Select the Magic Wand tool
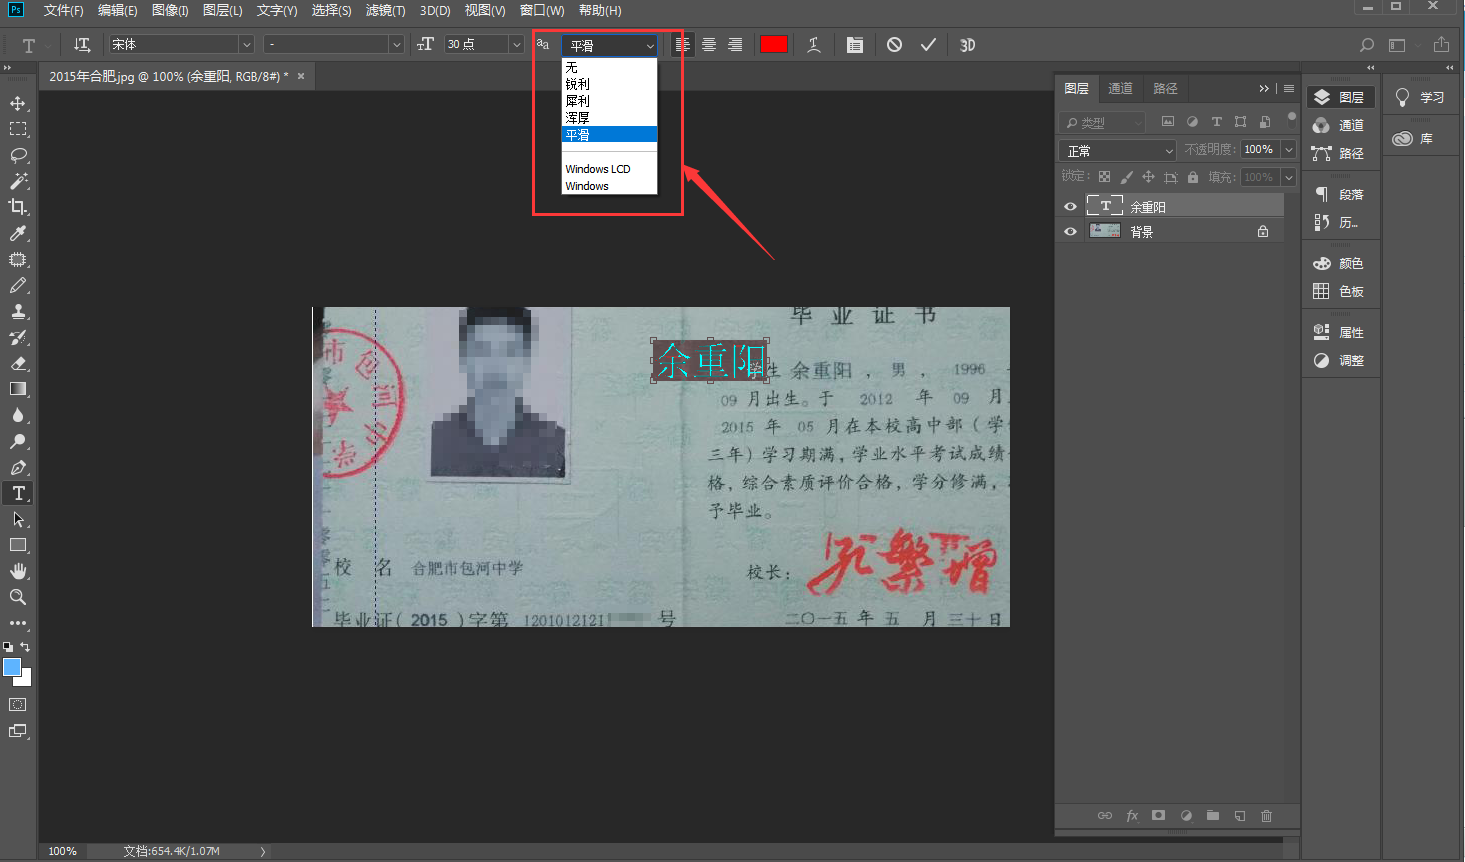 point(18,181)
